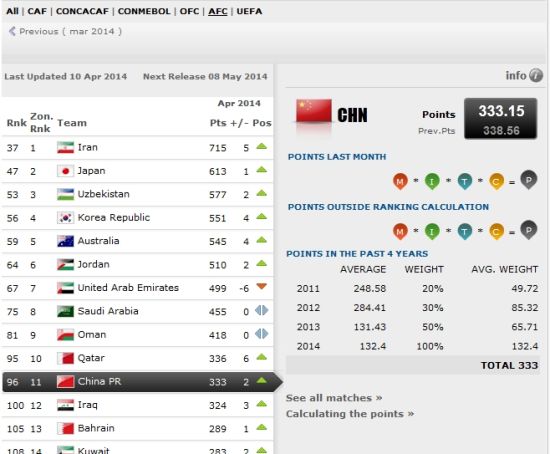The height and width of the screenshot is (454, 550).
Task: Click the Iran team name
Action: (87, 147)
